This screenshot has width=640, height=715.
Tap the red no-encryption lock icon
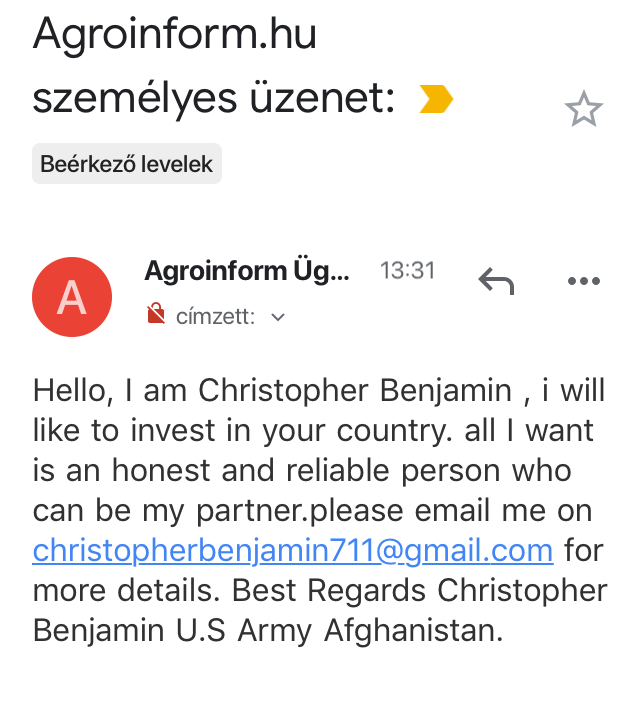(x=156, y=314)
